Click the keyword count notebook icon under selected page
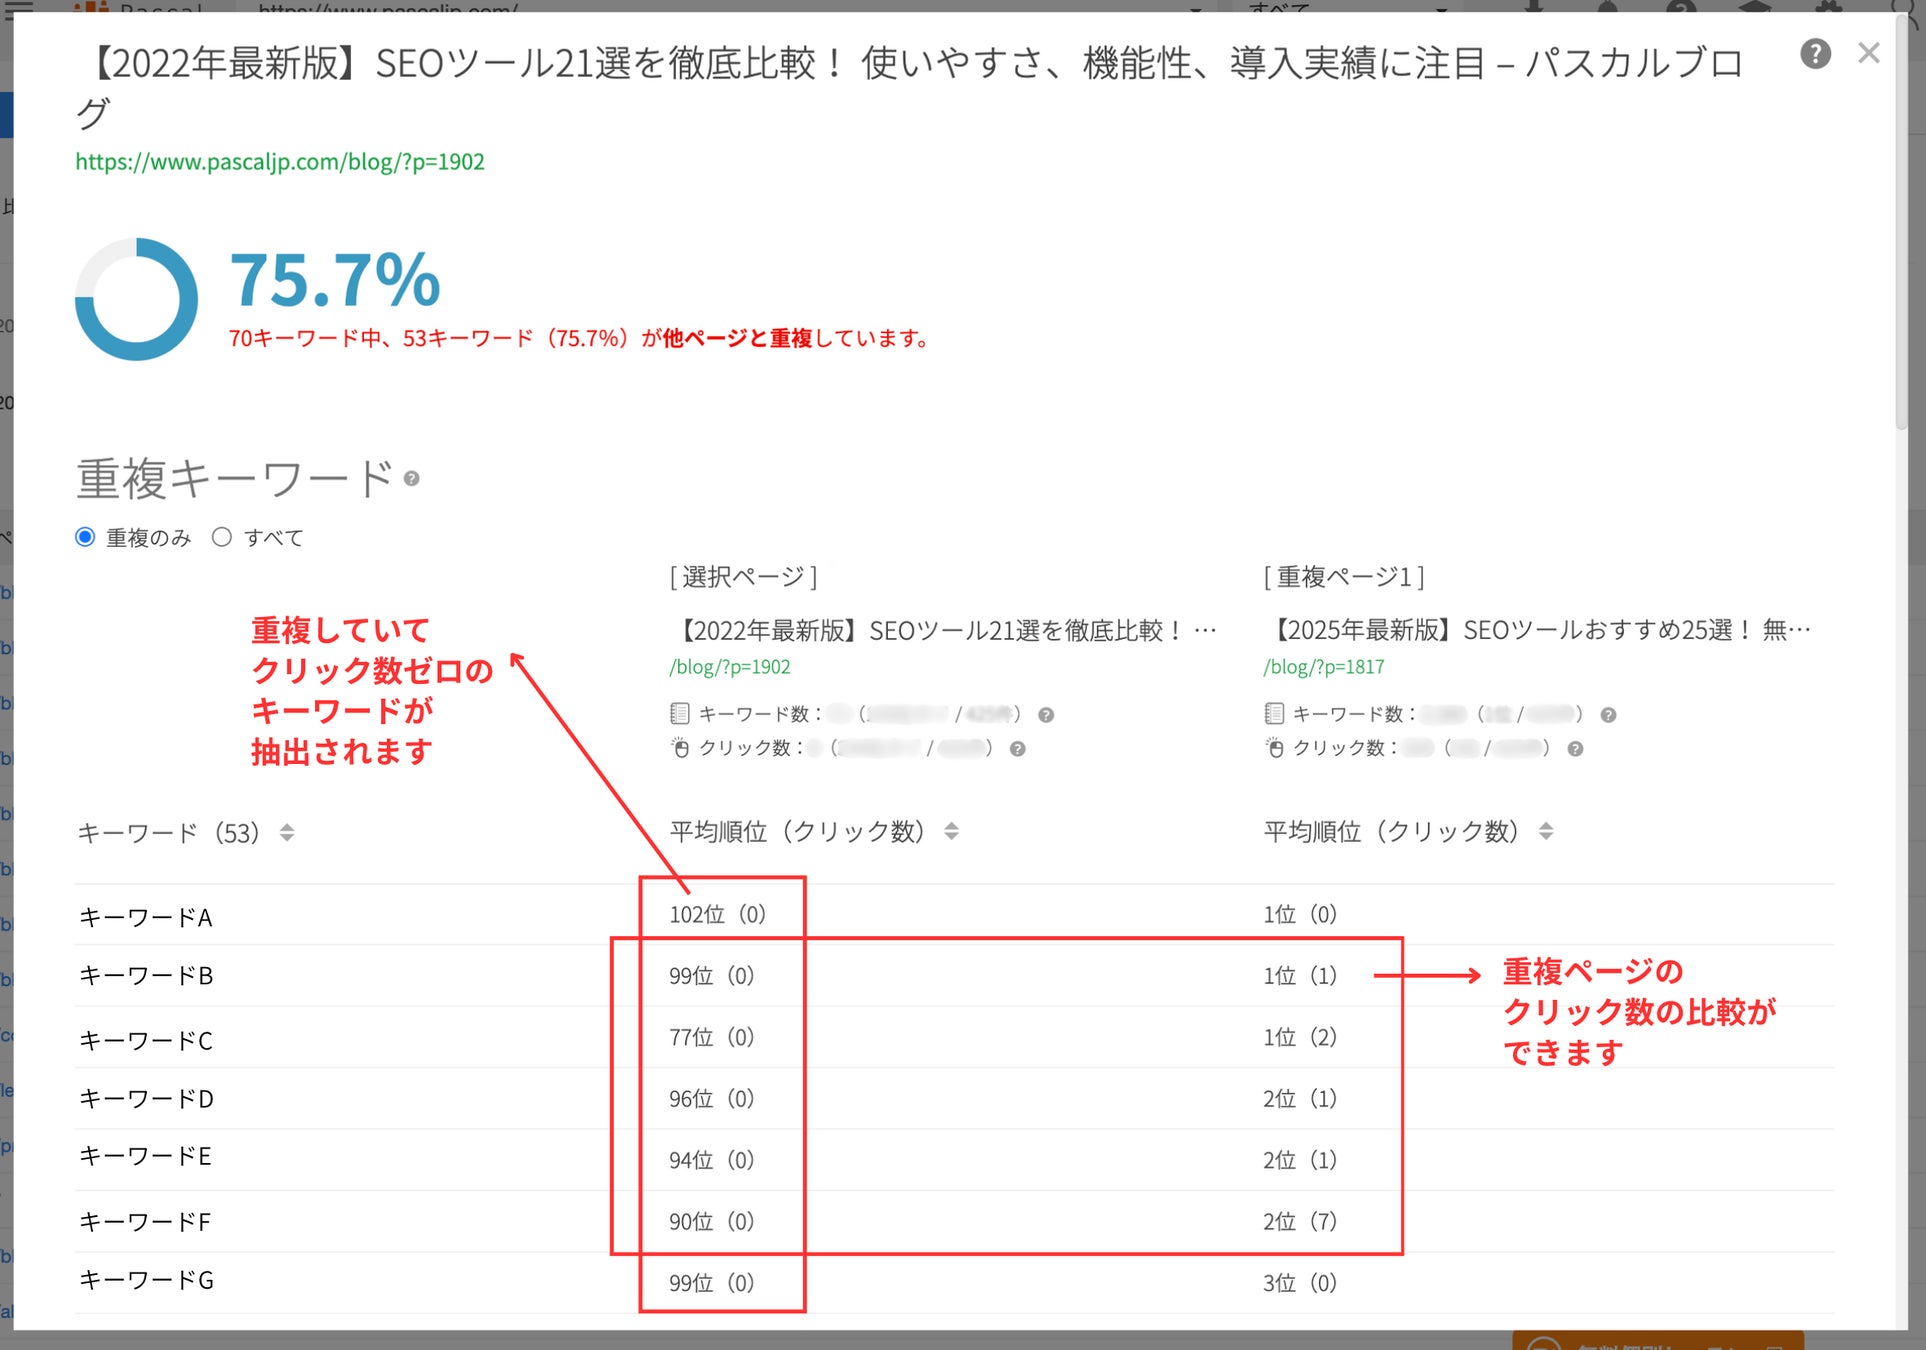Viewport: 1926px width, 1350px height. pyautogui.click(x=679, y=714)
